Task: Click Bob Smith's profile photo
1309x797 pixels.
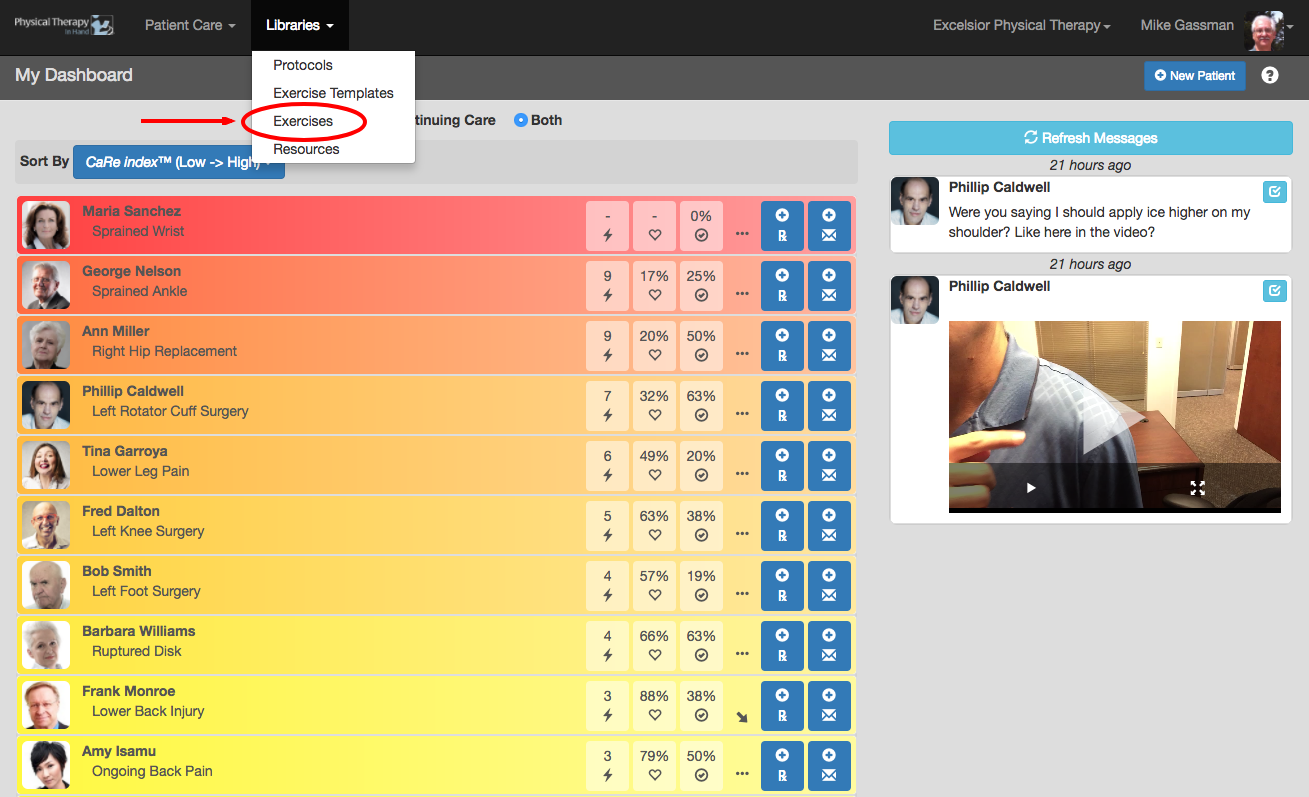Action: (46, 585)
